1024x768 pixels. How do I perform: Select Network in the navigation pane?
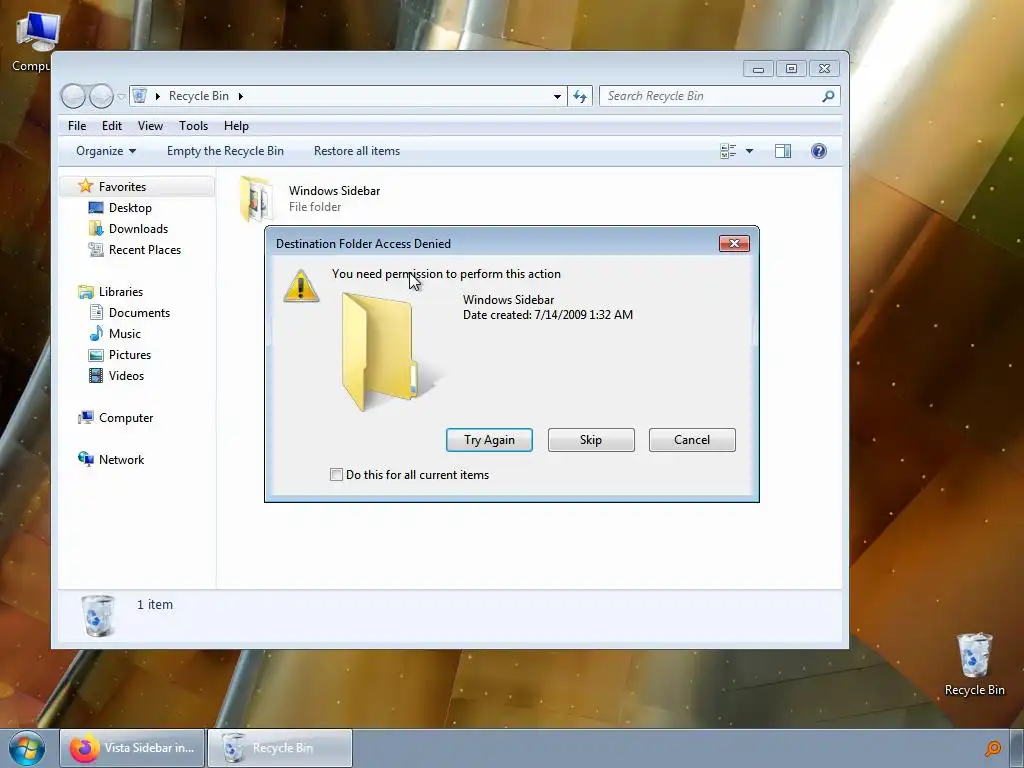pyautogui.click(x=121, y=460)
